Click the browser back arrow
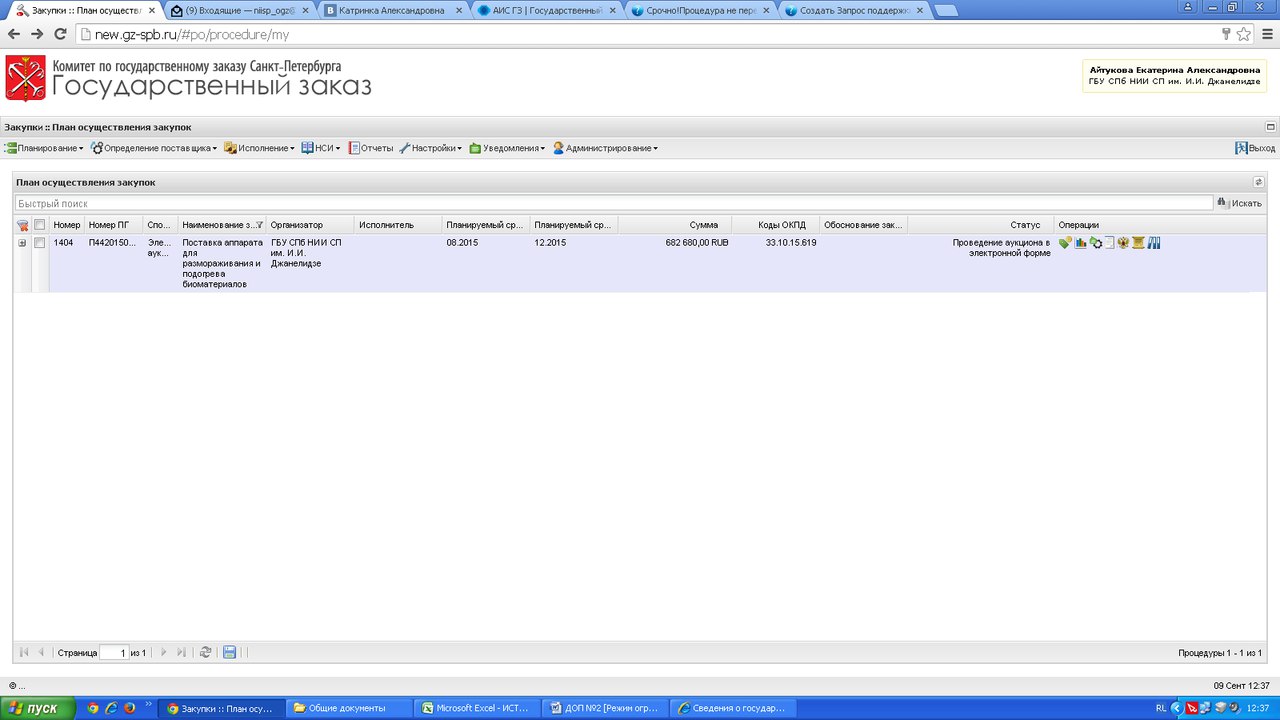The image size is (1280, 720). click(13, 34)
